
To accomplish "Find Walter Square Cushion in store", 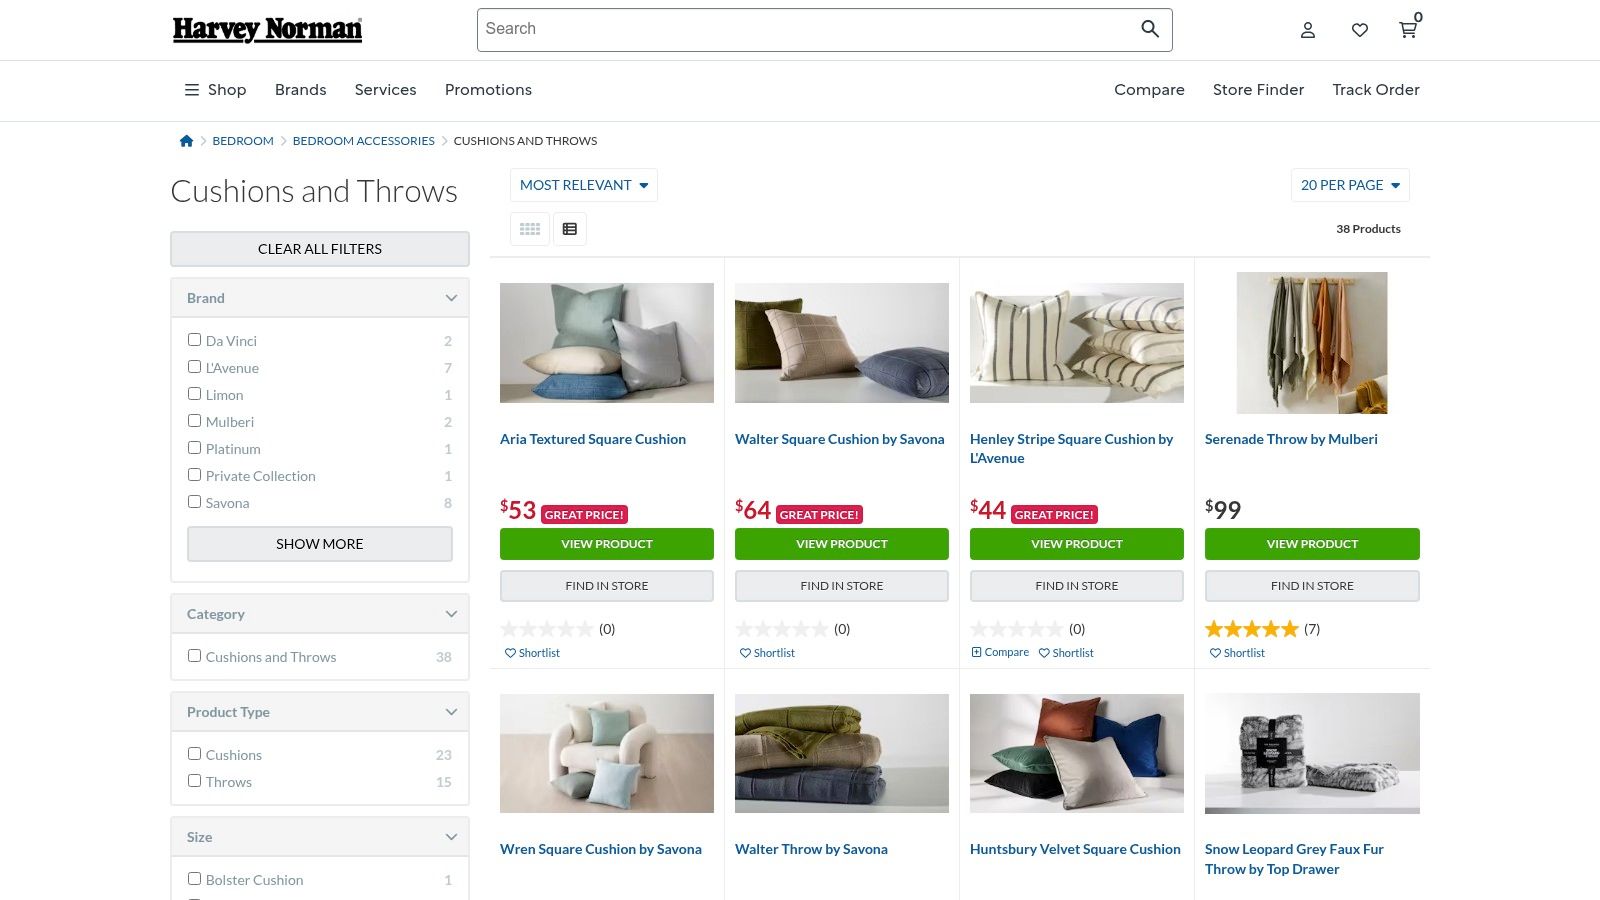I will point(842,586).
